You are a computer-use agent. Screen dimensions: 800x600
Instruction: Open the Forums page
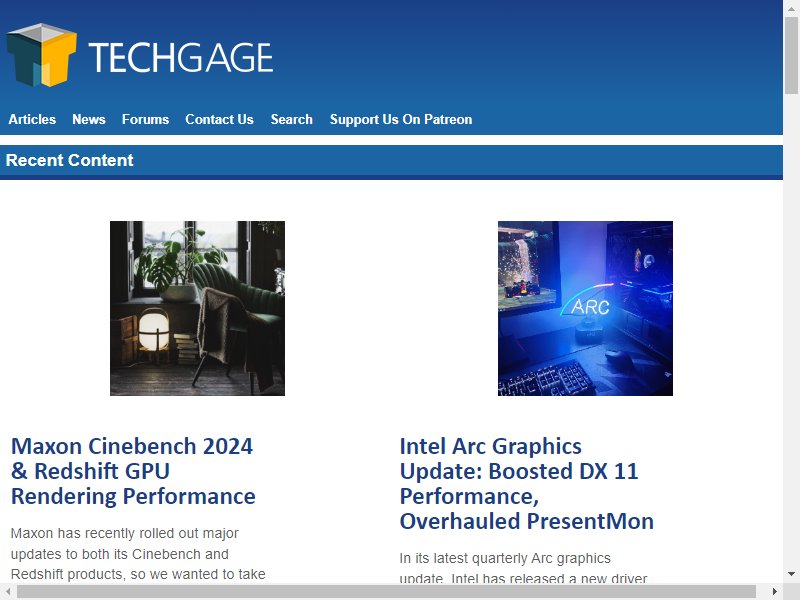(145, 119)
